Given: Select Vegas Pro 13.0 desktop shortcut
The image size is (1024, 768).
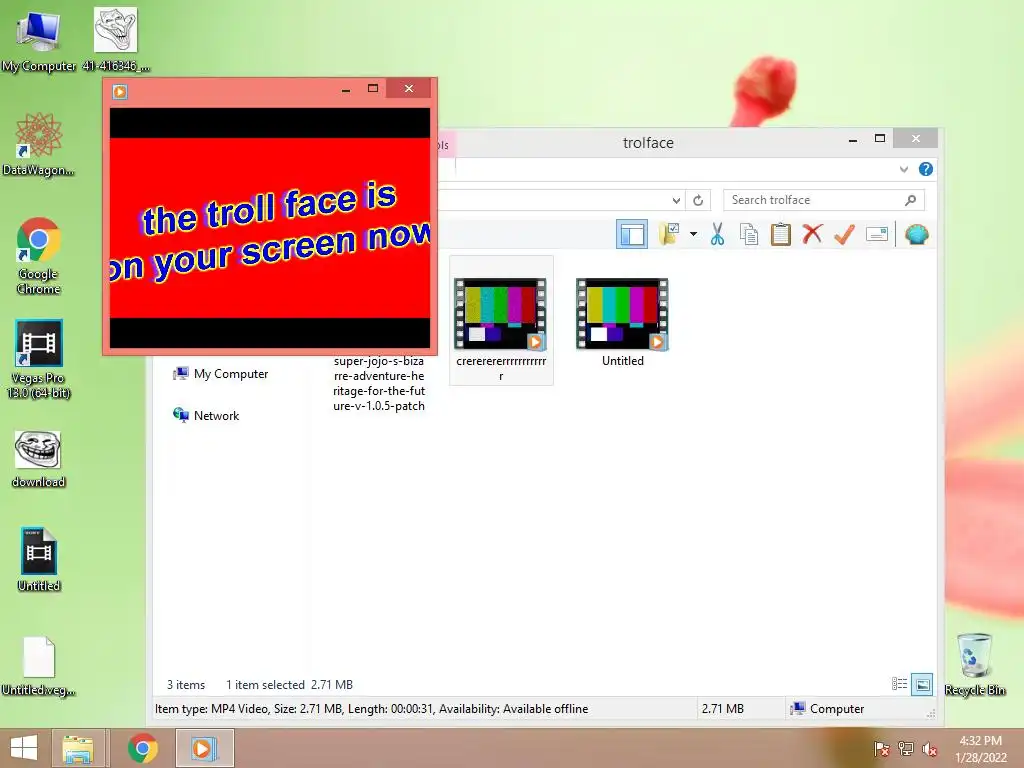Looking at the screenshot, I should (39, 359).
